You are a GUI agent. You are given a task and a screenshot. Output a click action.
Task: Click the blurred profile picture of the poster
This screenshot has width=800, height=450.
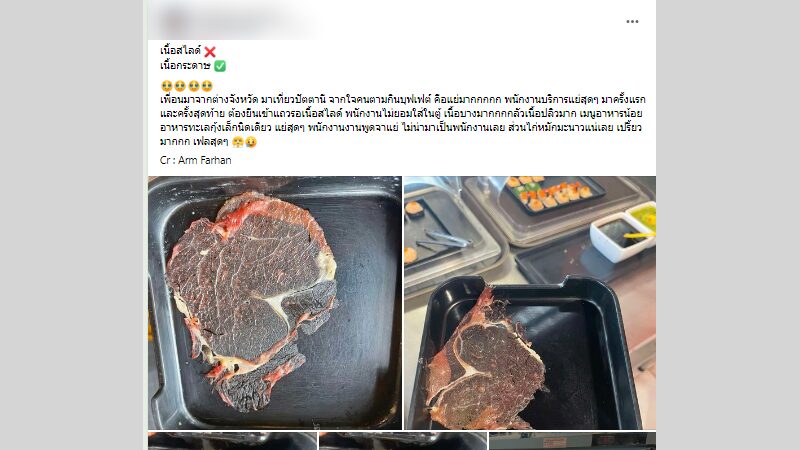(x=174, y=21)
